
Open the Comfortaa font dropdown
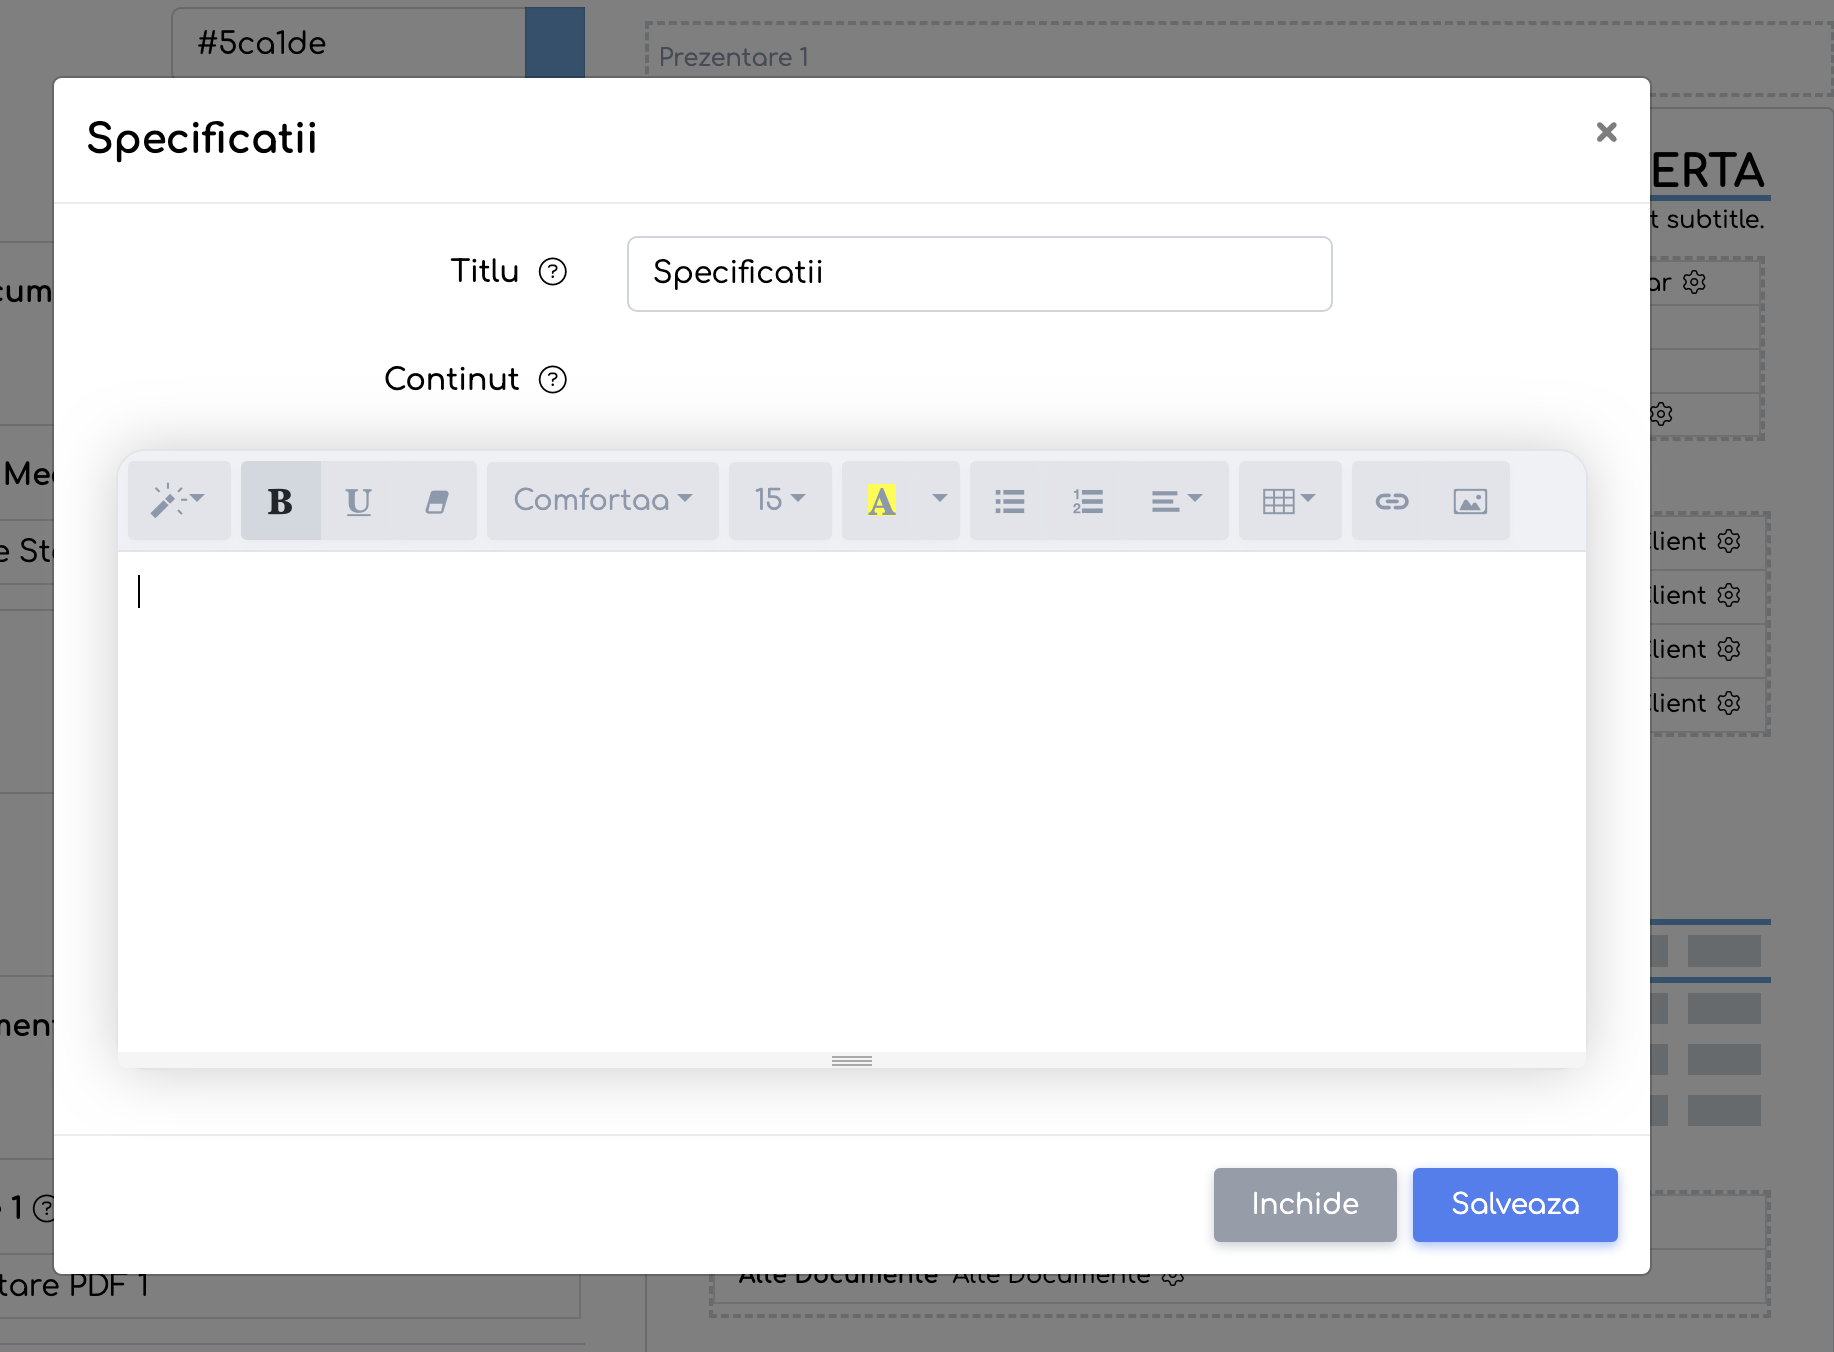coord(602,500)
